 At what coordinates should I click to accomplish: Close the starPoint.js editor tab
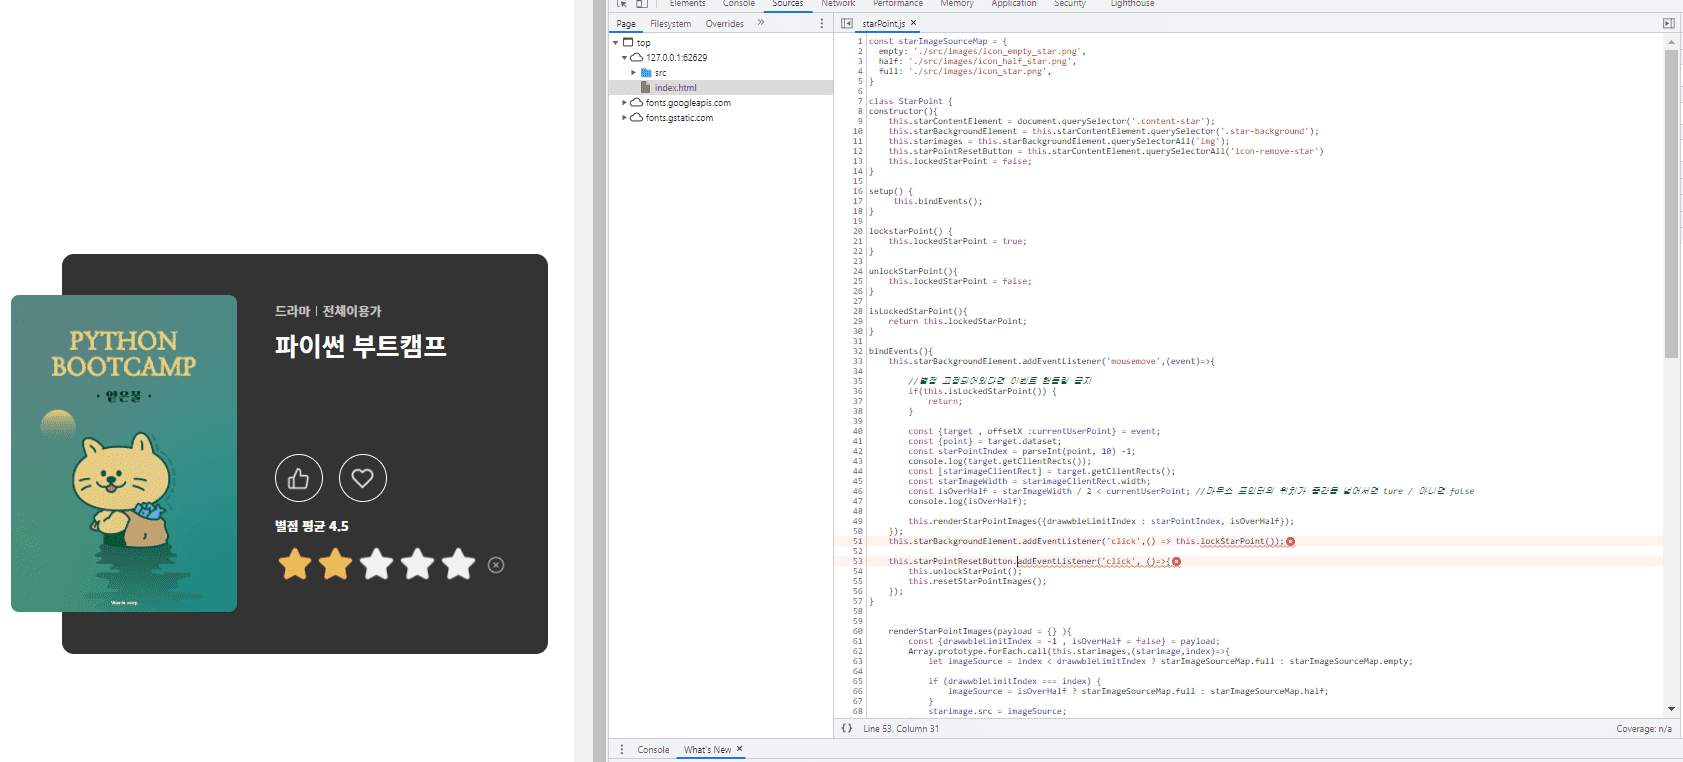[x=913, y=23]
